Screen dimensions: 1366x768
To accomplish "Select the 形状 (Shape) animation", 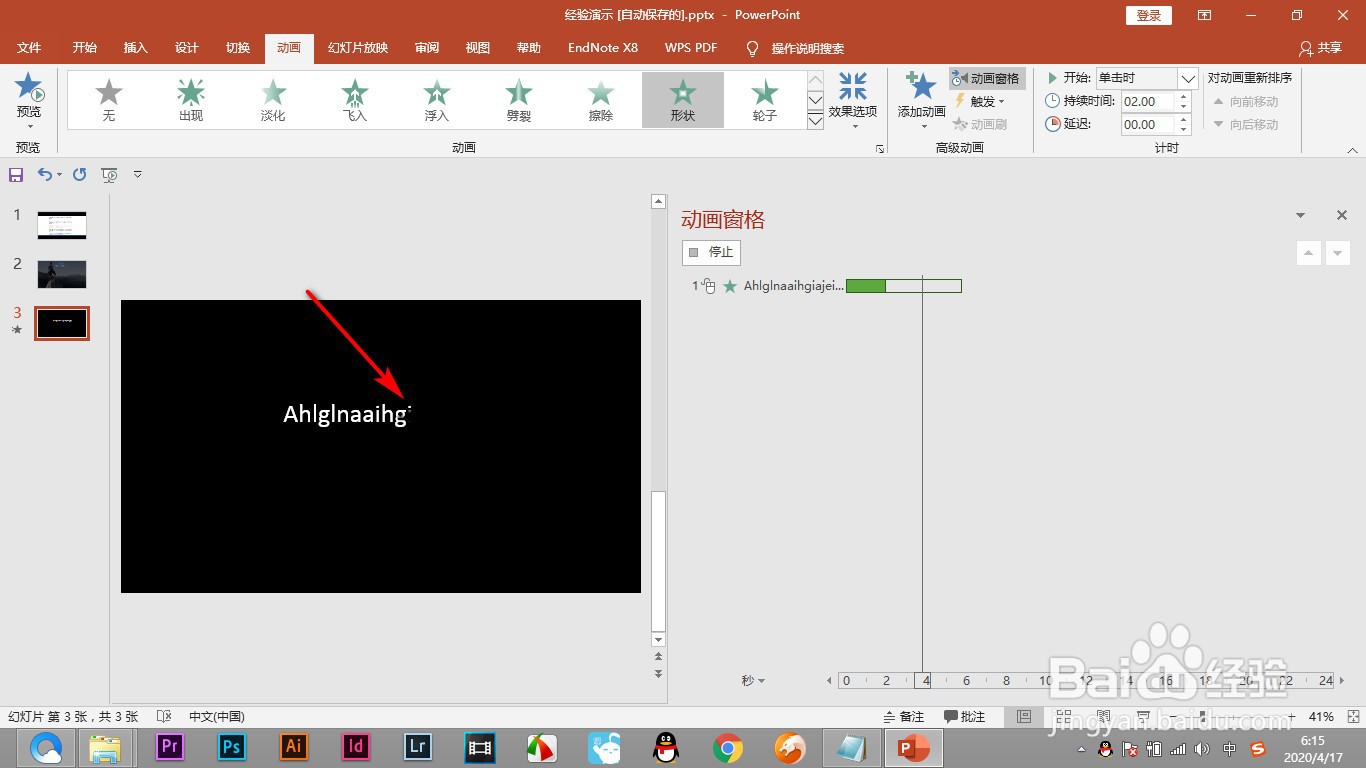I will pos(683,100).
